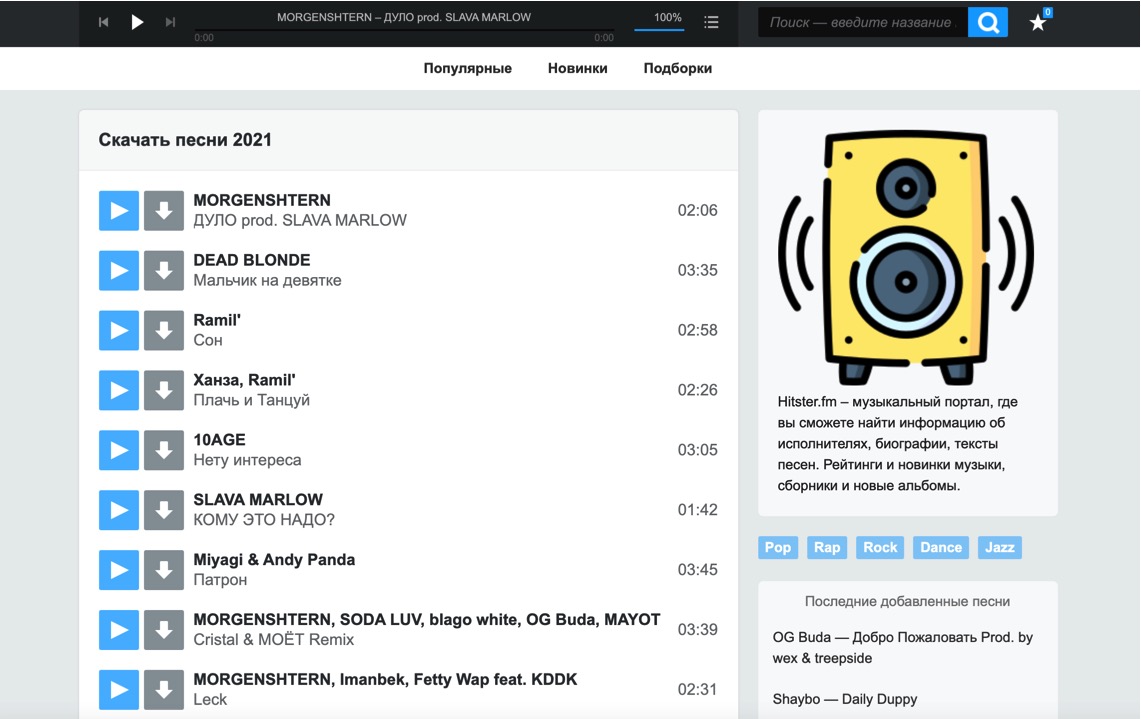
Task: Seek on the track progress bar
Action: click(404, 30)
